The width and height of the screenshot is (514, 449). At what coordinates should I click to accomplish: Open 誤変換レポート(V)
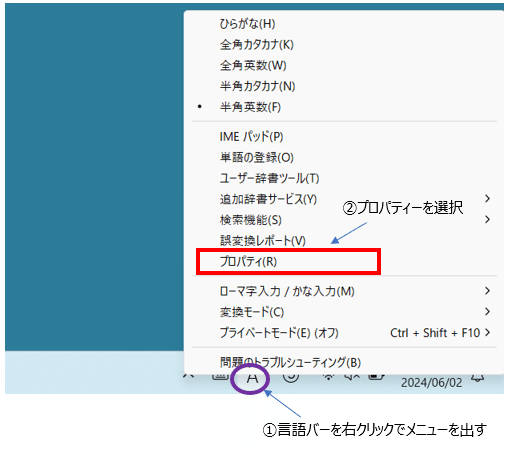[x=262, y=240]
